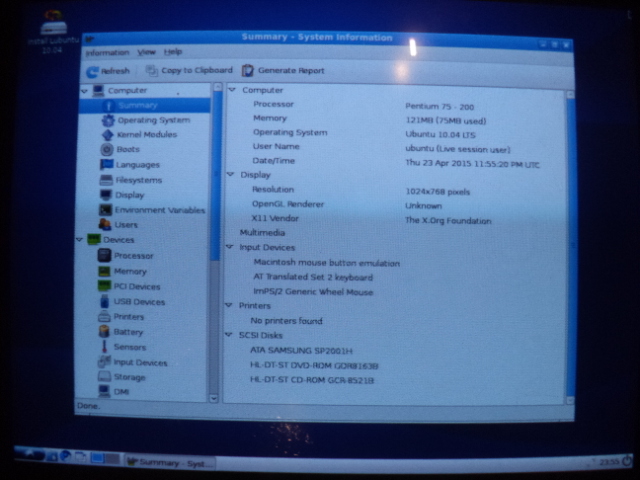Select the PCI Devices icon
The width and height of the screenshot is (640, 480).
[x=104, y=286]
